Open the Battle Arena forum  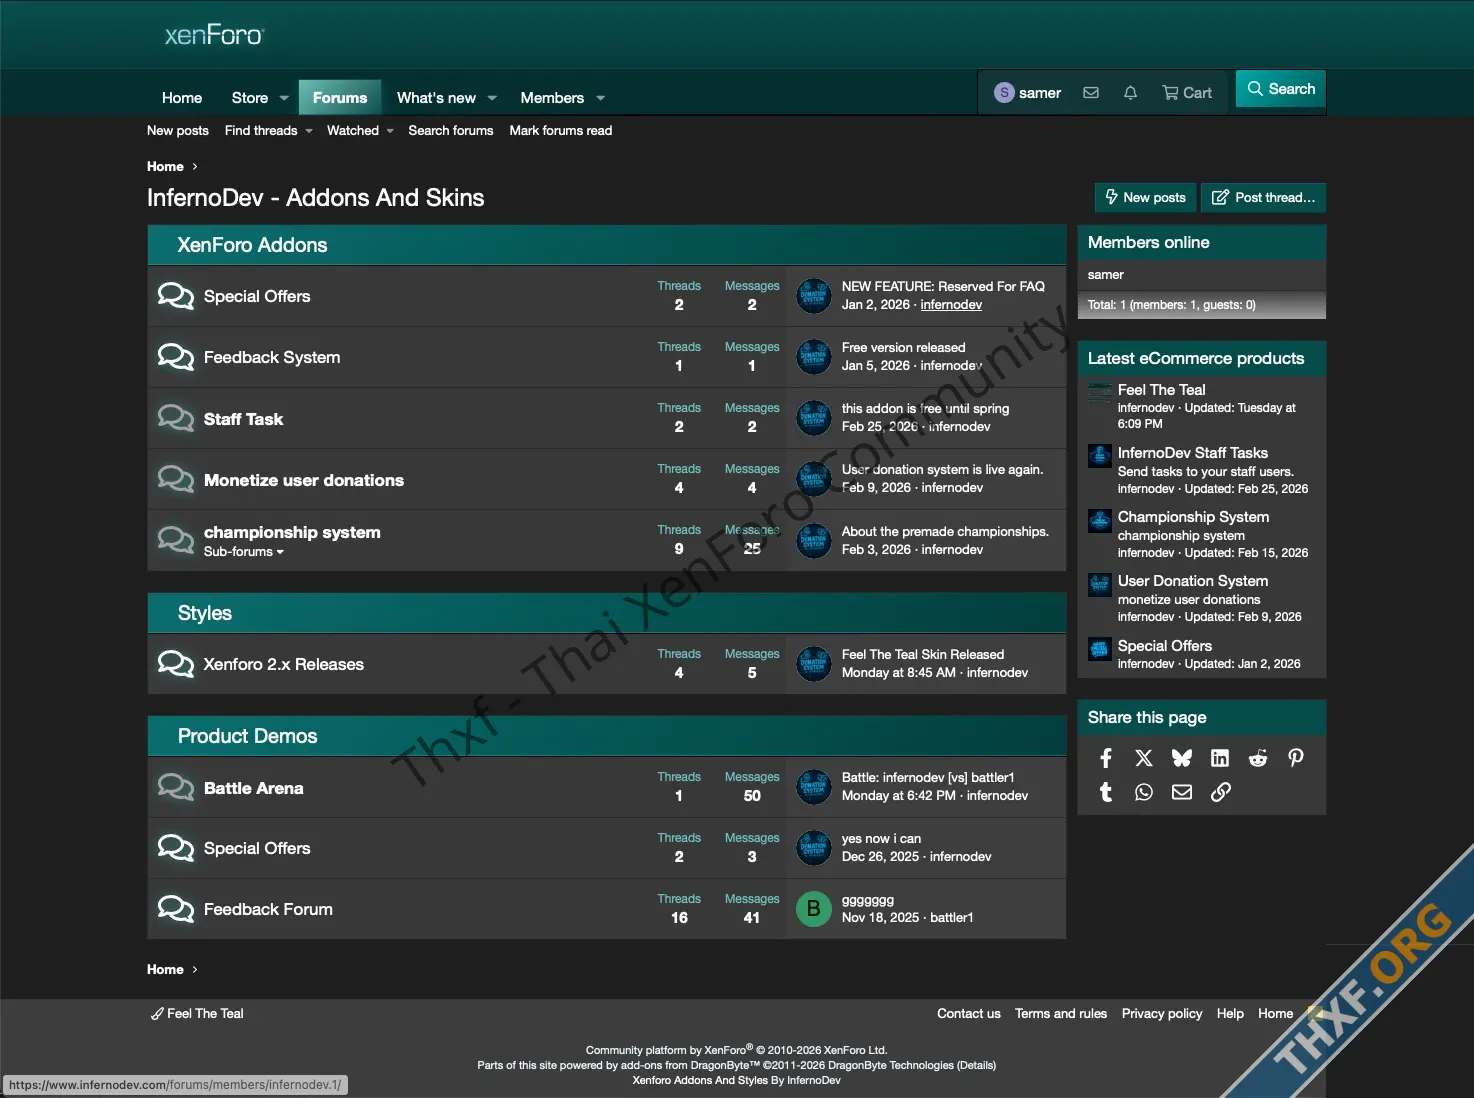[254, 788]
